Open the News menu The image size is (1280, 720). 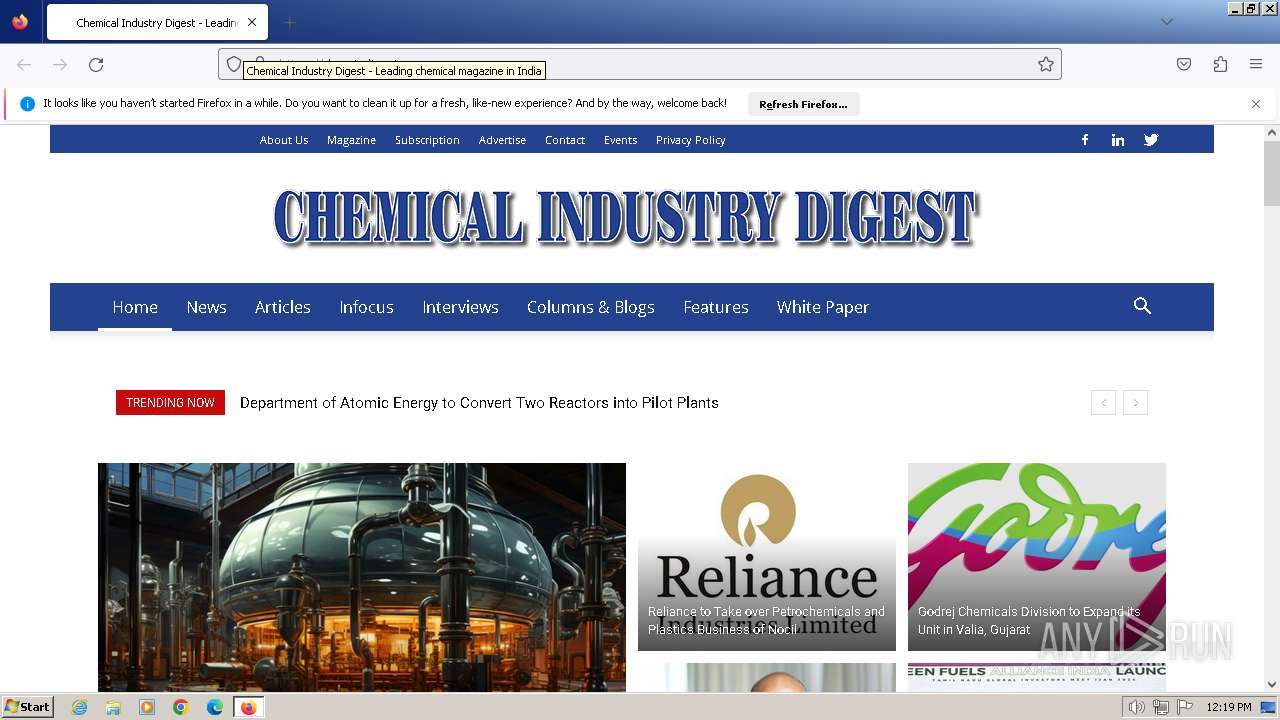click(206, 307)
